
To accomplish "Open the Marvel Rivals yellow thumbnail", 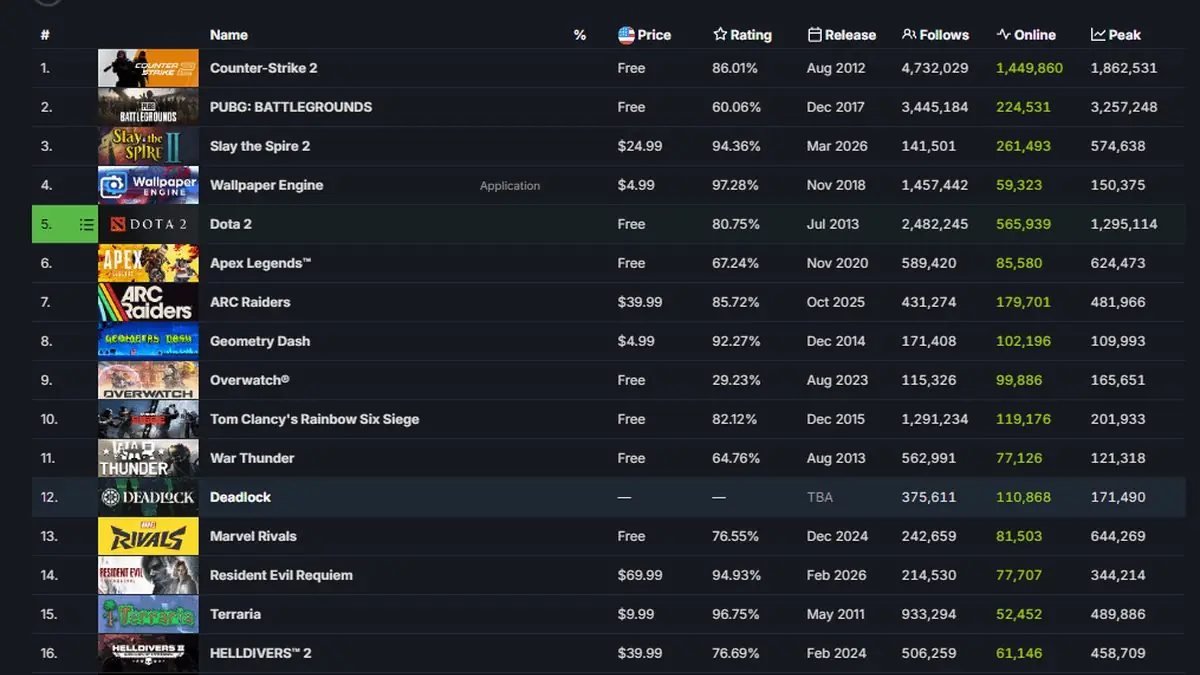I will click(148, 536).
